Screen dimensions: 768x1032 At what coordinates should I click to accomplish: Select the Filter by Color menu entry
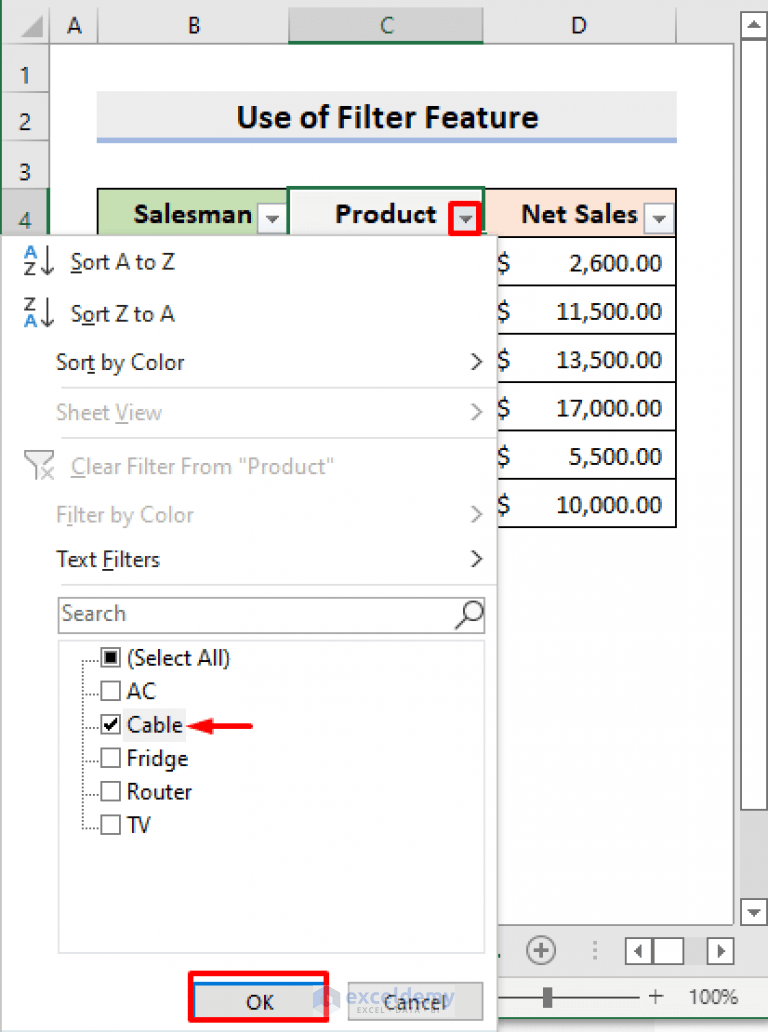coord(125,515)
